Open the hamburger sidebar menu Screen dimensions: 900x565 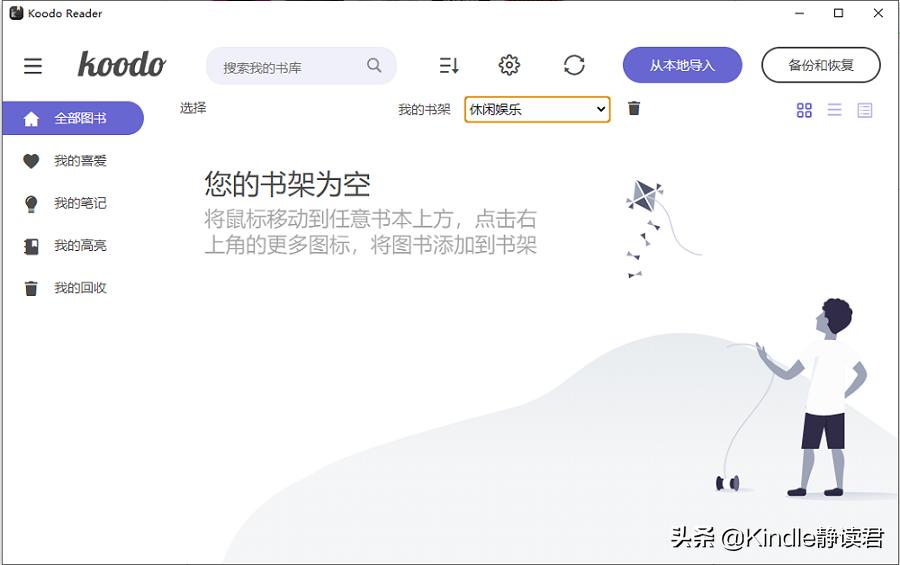click(33, 65)
